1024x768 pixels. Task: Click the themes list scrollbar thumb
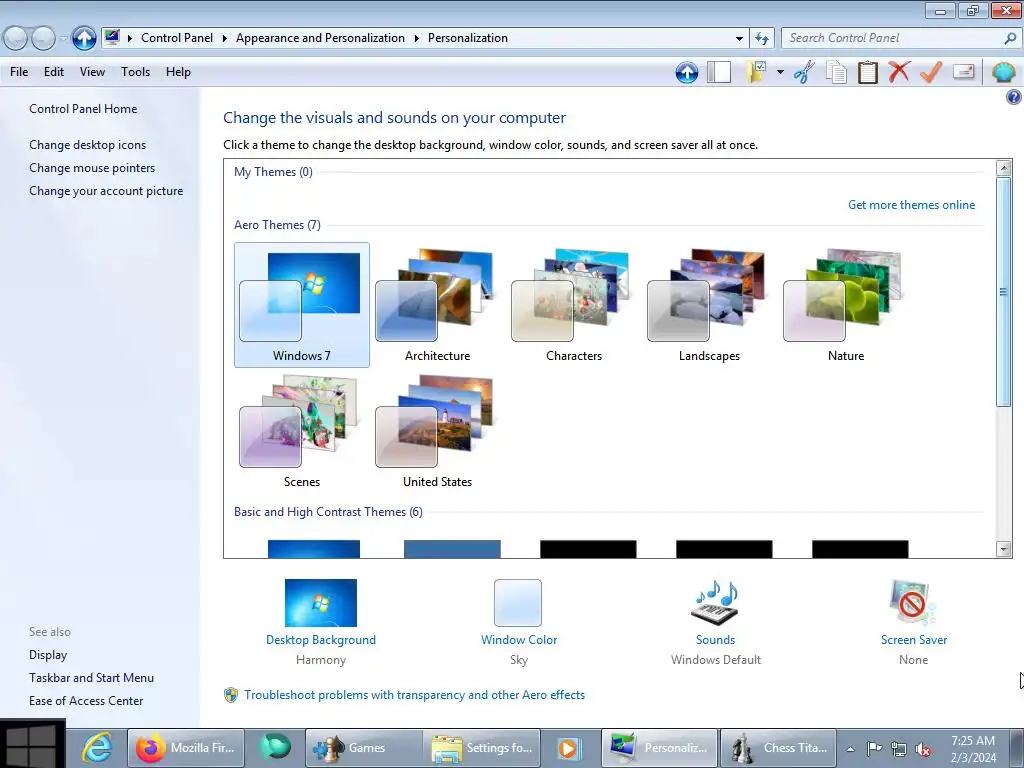(x=1003, y=291)
